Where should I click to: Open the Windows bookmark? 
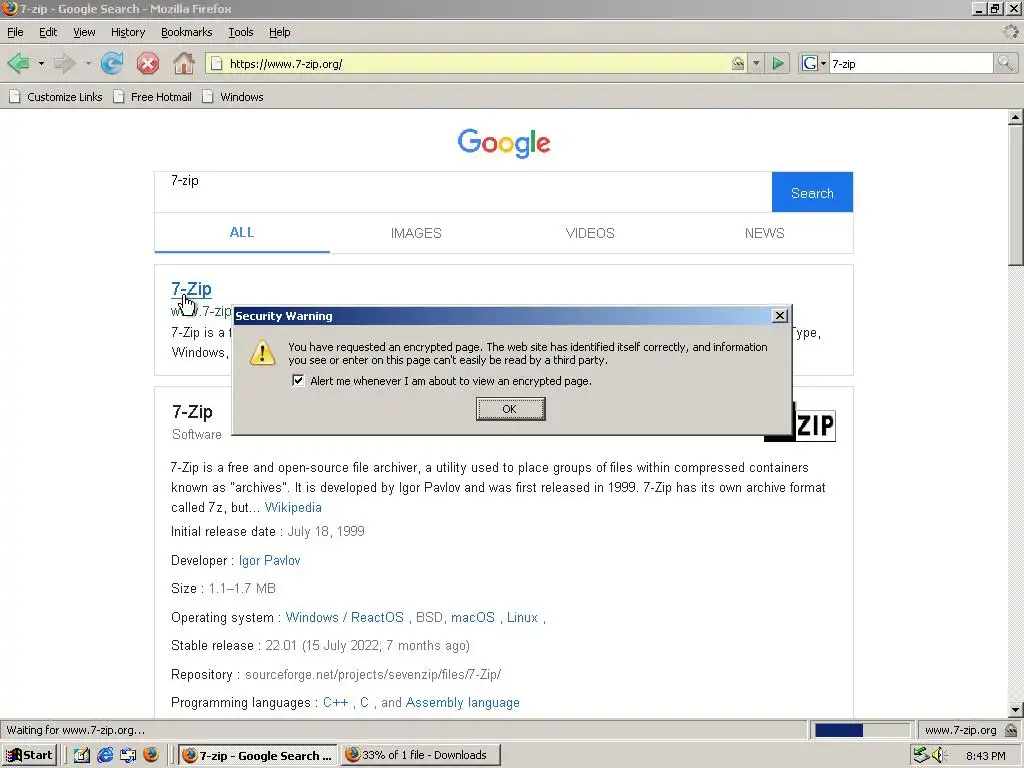click(233, 97)
